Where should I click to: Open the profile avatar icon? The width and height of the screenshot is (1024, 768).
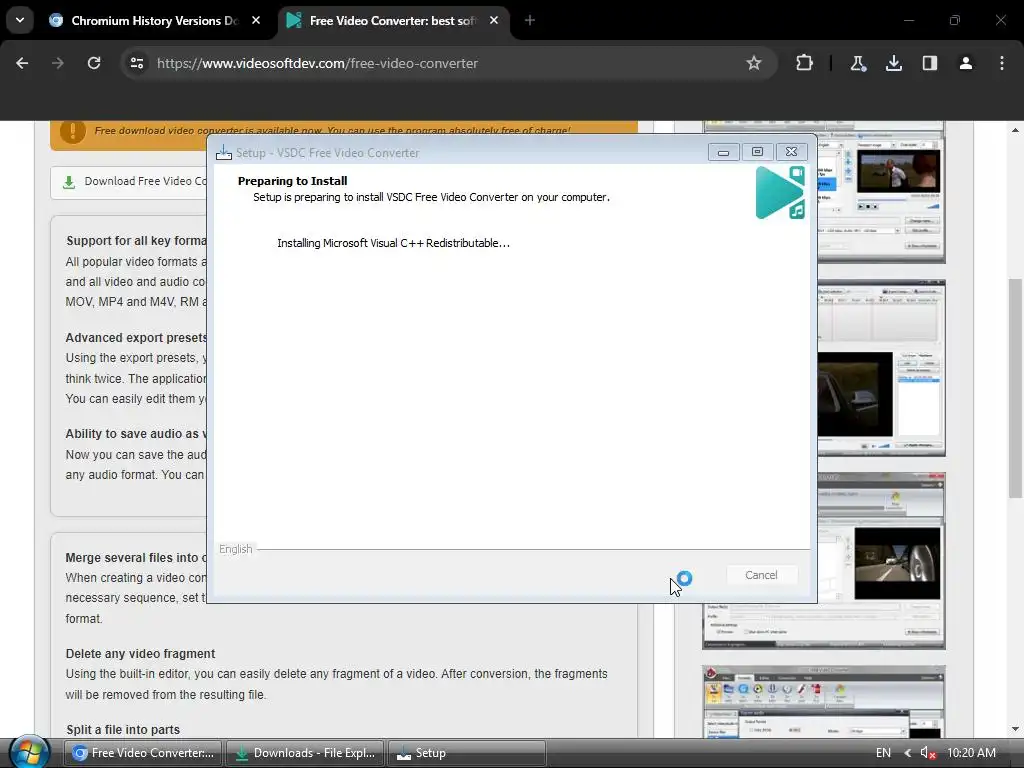(966, 63)
